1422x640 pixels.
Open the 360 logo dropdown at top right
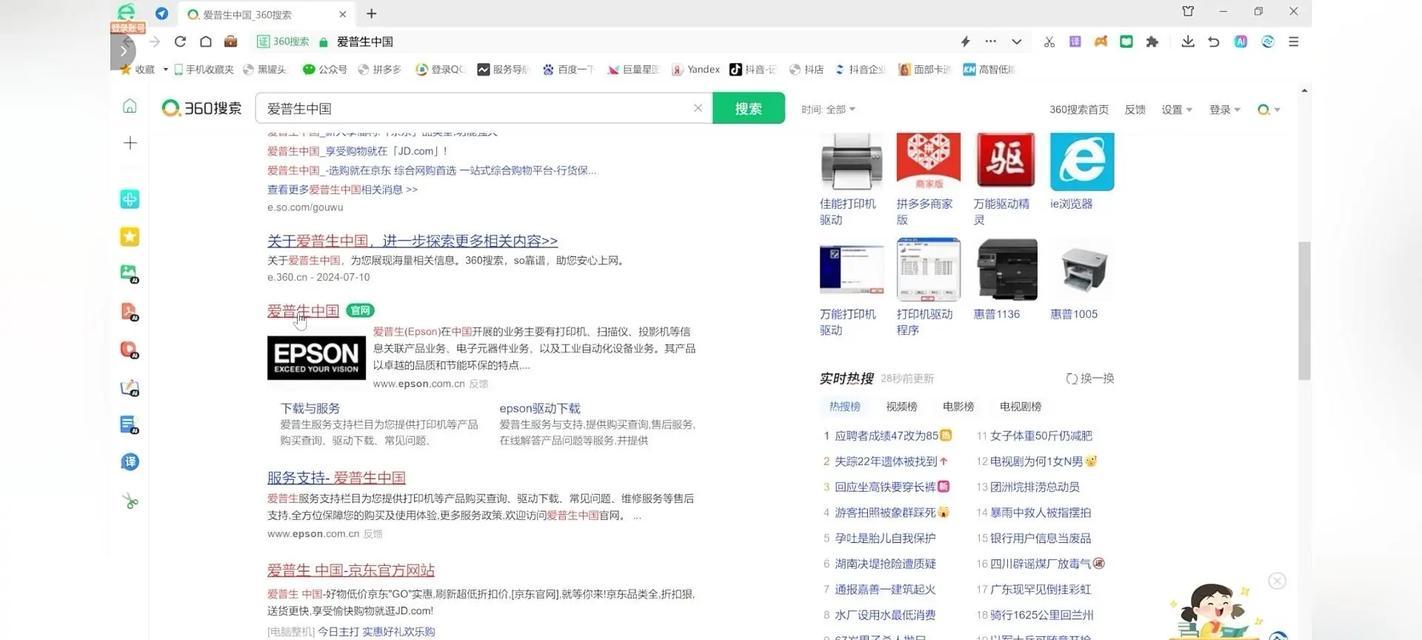click(1269, 109)
